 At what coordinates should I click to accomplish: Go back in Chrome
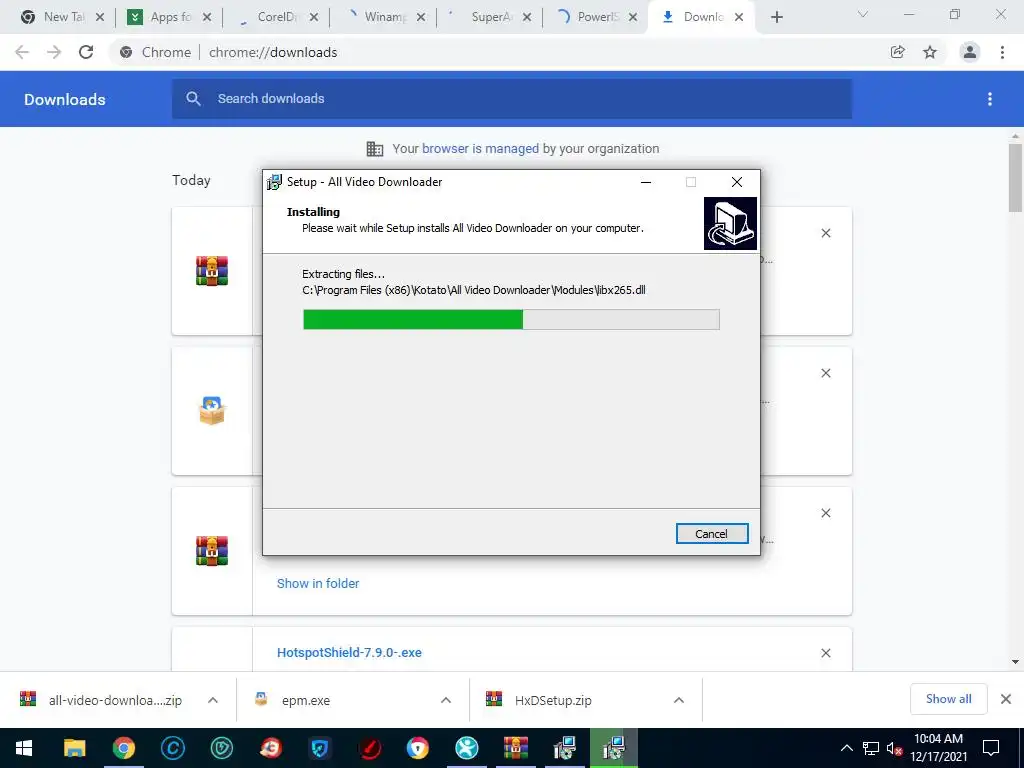click(22, 52)
